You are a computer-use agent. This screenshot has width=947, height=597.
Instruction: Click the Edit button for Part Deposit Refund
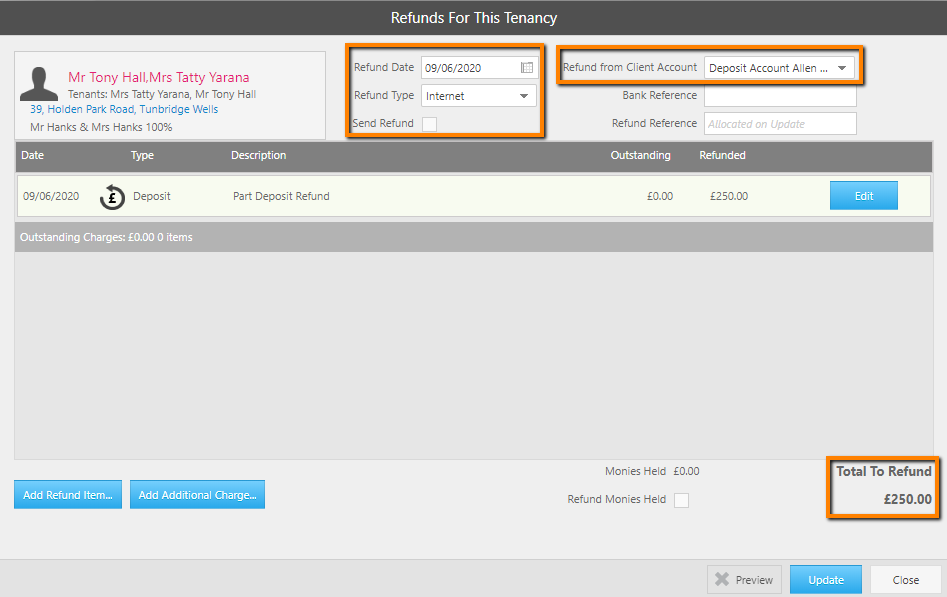click(864, 196)
